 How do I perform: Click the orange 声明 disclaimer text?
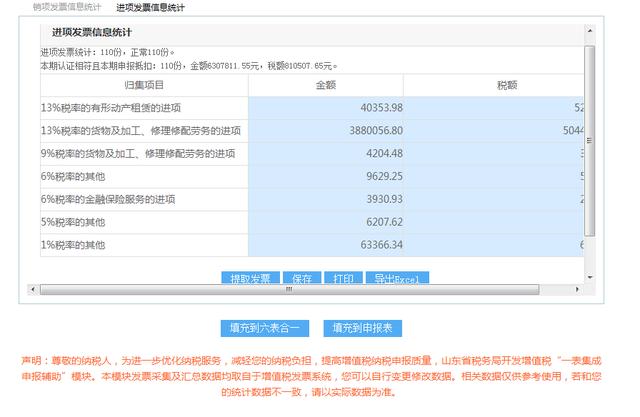pyautogui.click(x=311, y=376)
